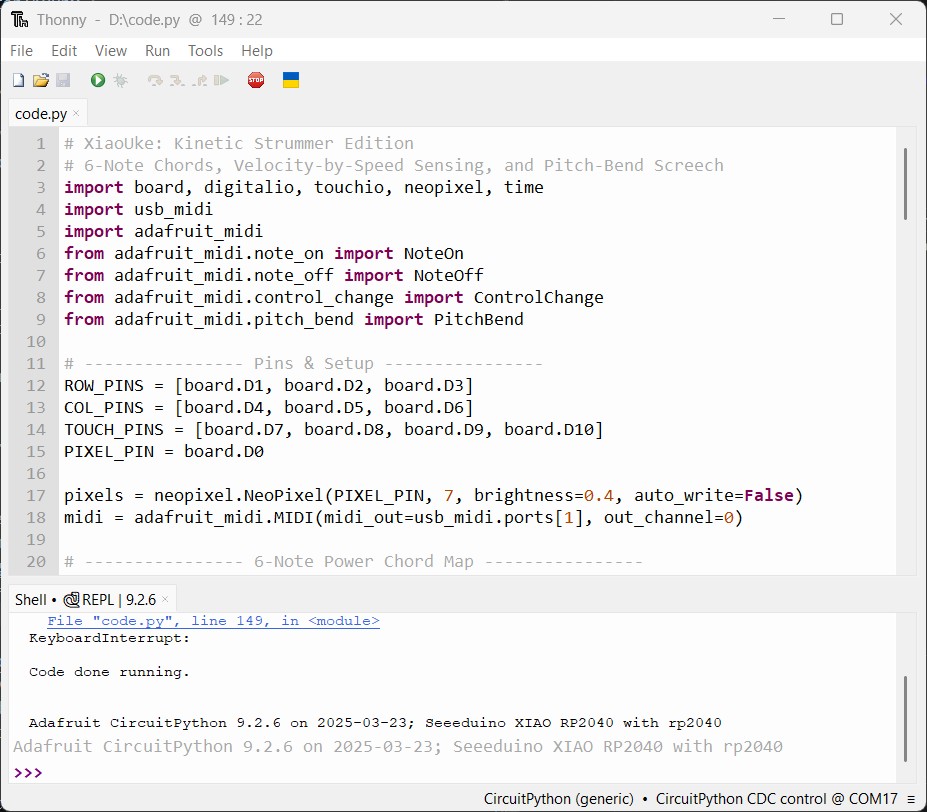927x812 pixels.
Task: Click the Resume execution icon
Action: (222, 79)
